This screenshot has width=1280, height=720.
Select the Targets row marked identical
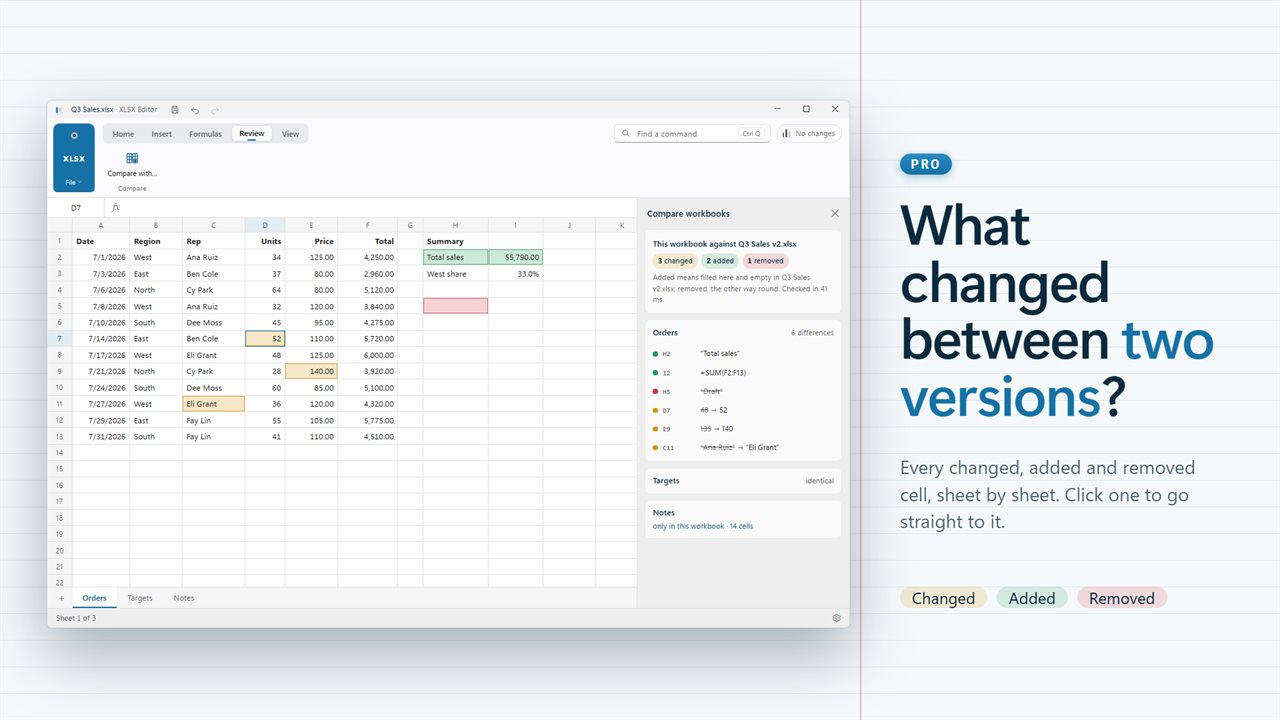pyautogui.click(x=743, y=481)
